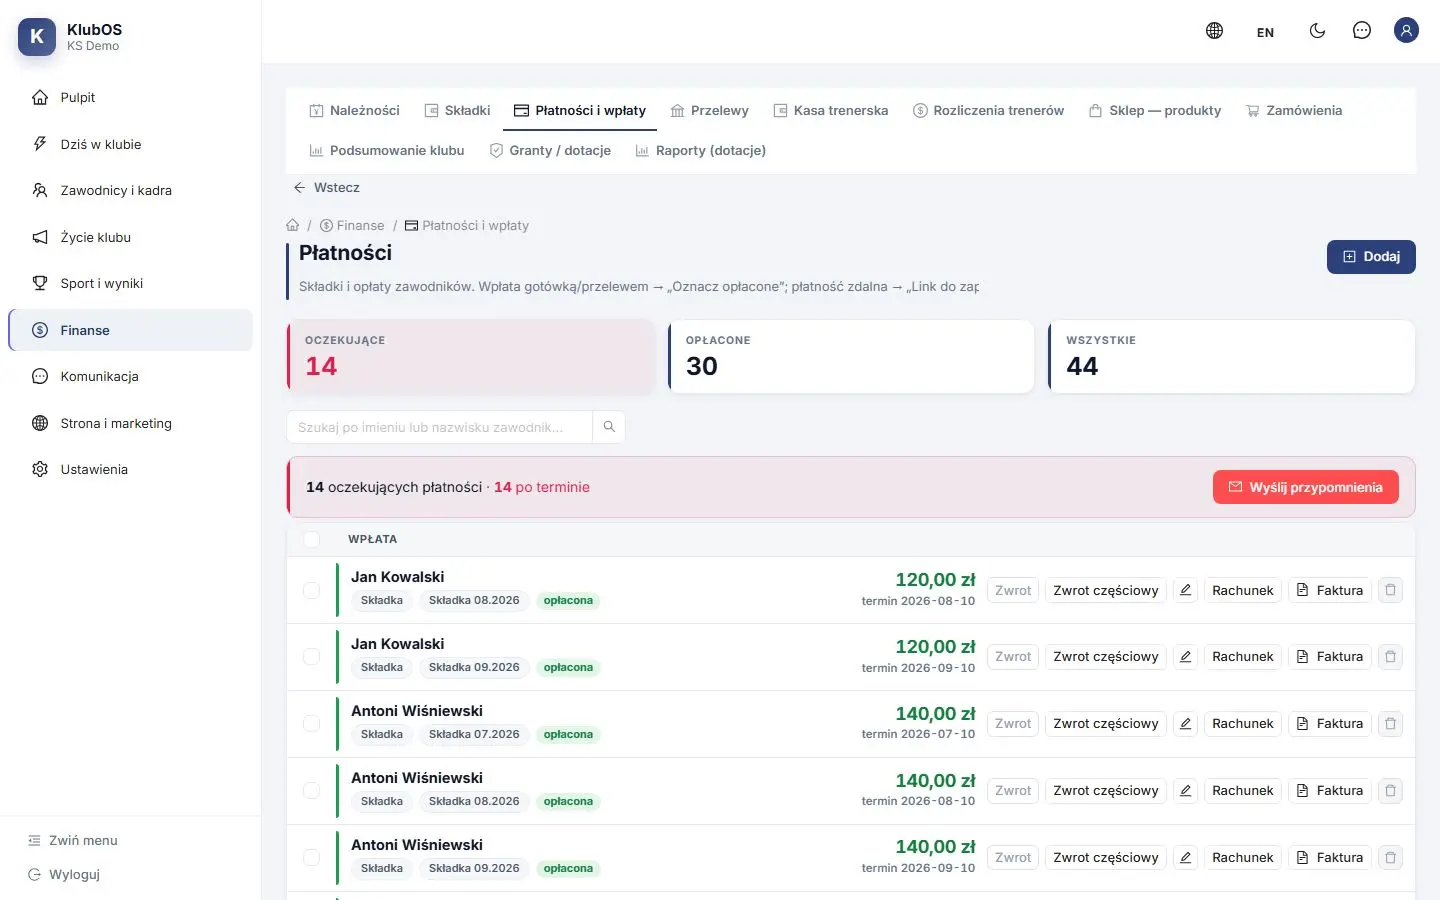The height and width of the screenshot is (900, 1440).
Task: Edit Antoni Wiśniewski Składka 07.2026 payment
Action: pos(1185,724)
